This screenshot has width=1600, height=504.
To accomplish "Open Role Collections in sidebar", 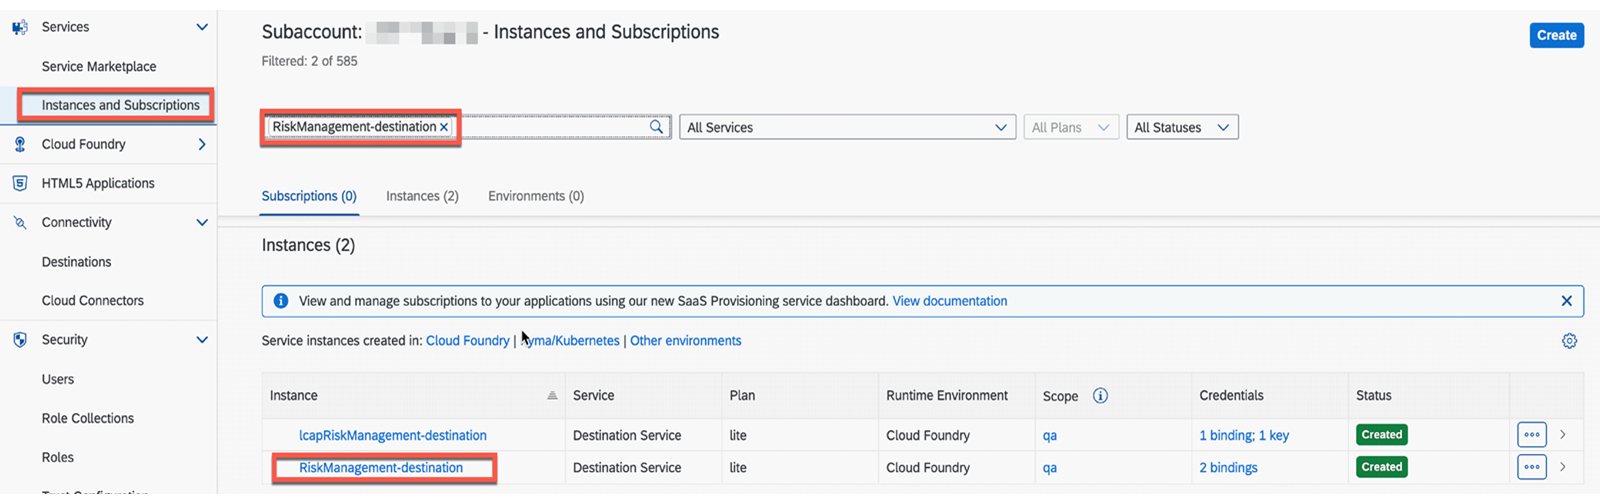I will pos(87,418).
